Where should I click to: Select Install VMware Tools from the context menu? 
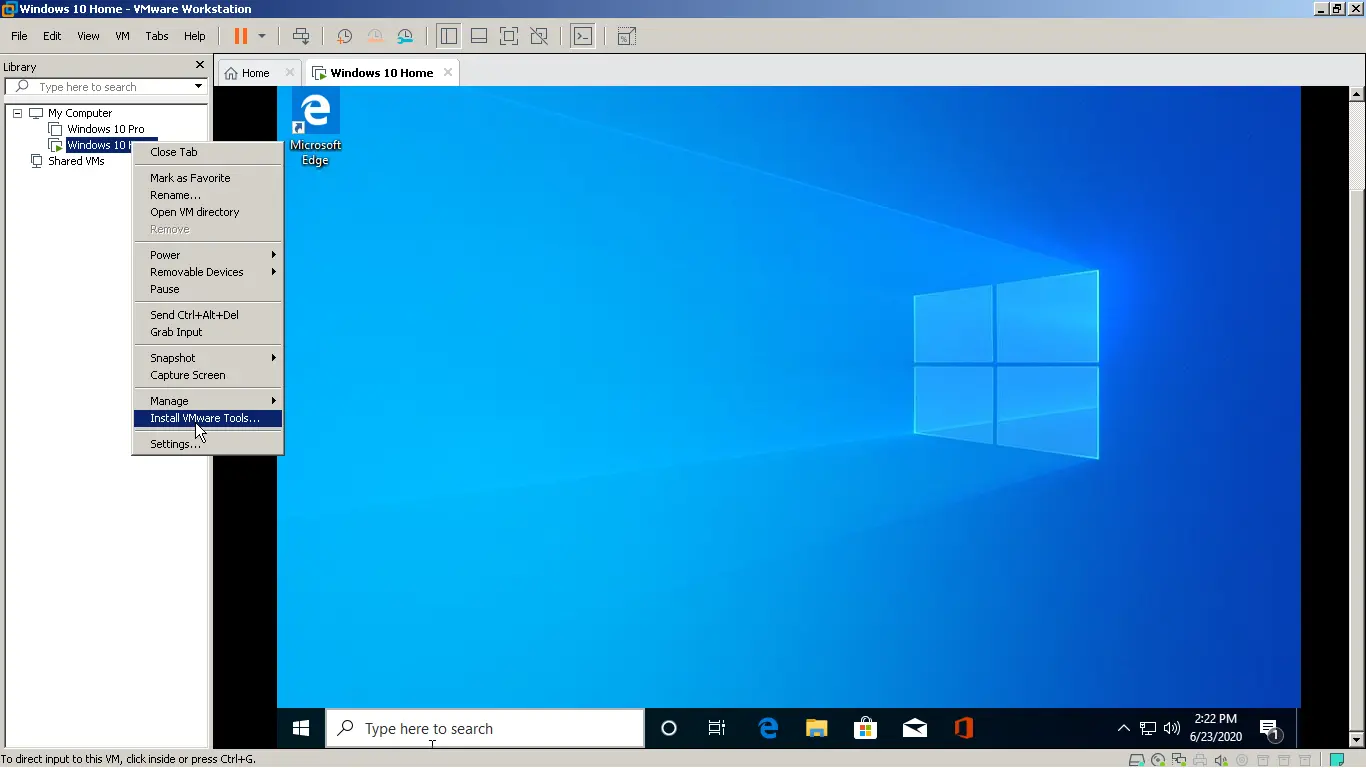point(206,418)
